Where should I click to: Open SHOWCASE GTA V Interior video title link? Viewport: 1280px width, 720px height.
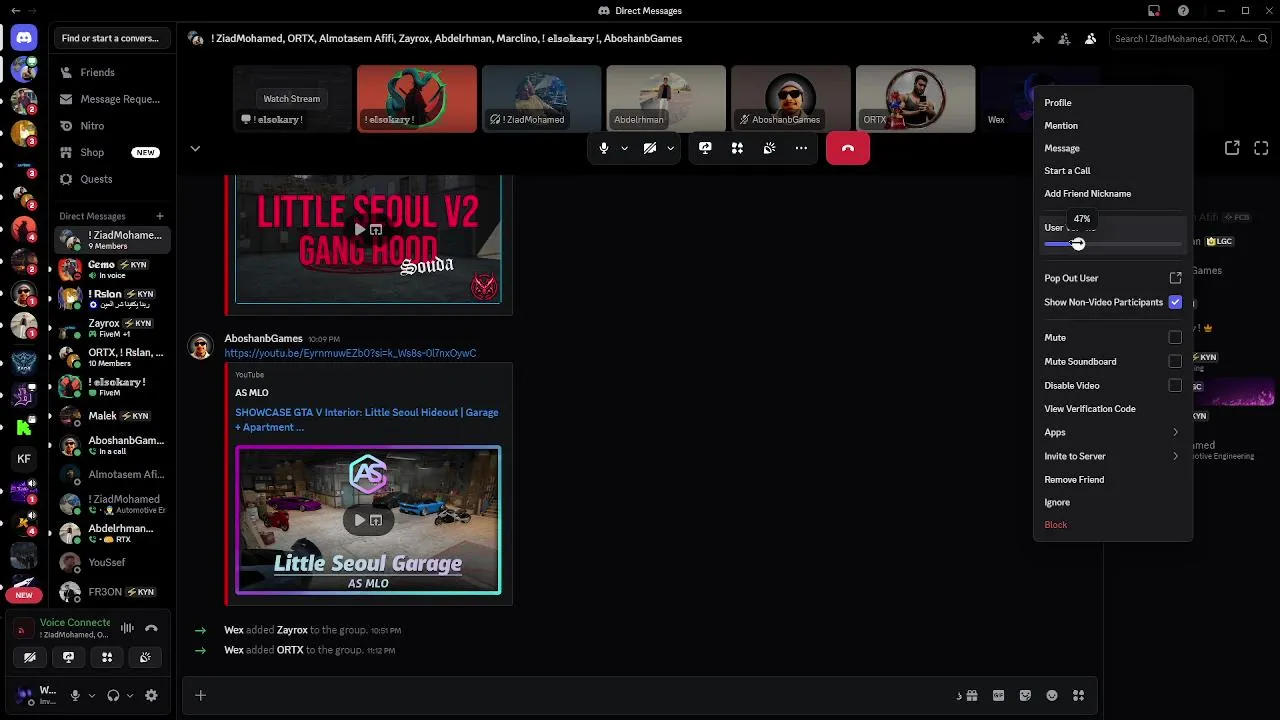click(x=366, y=419)
